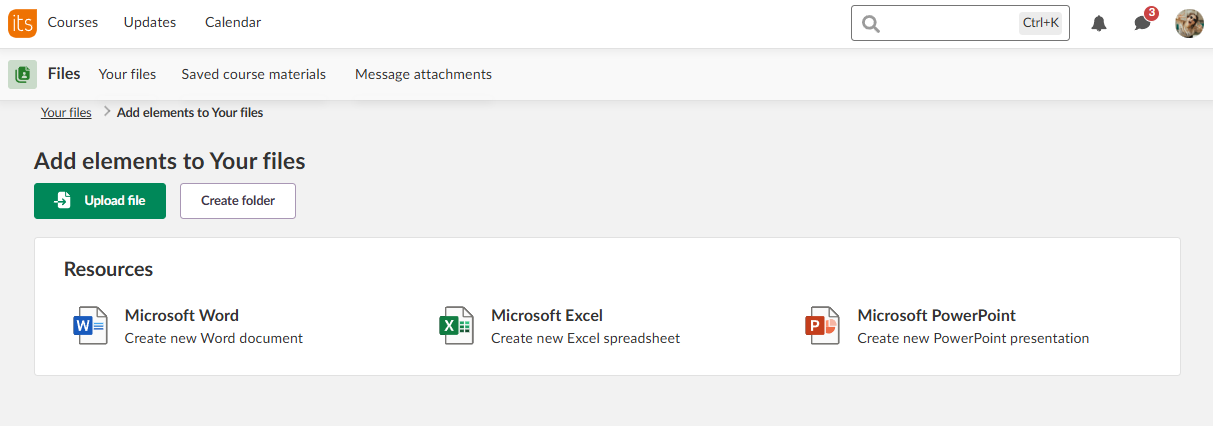Open the Message attachments tab
Image resolution: width=1213 pixels, height=426 pixels.
423,74
